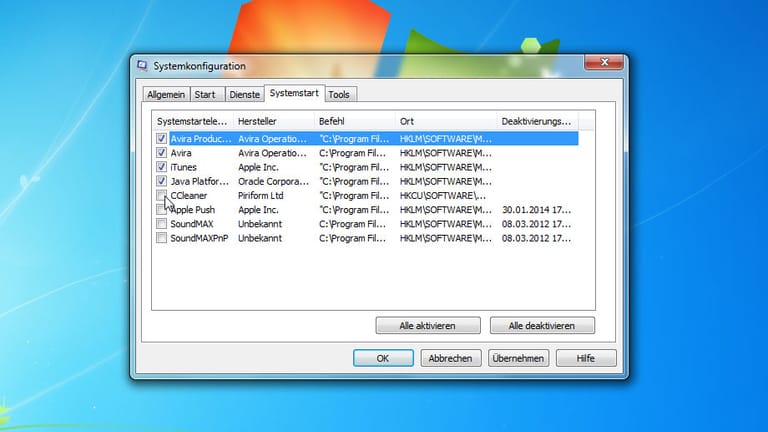The height and width of the screenshot is (432, 768).
Task: Switch to the Allgemein tab
Action: pyautogui.click(x=166, y=95)
